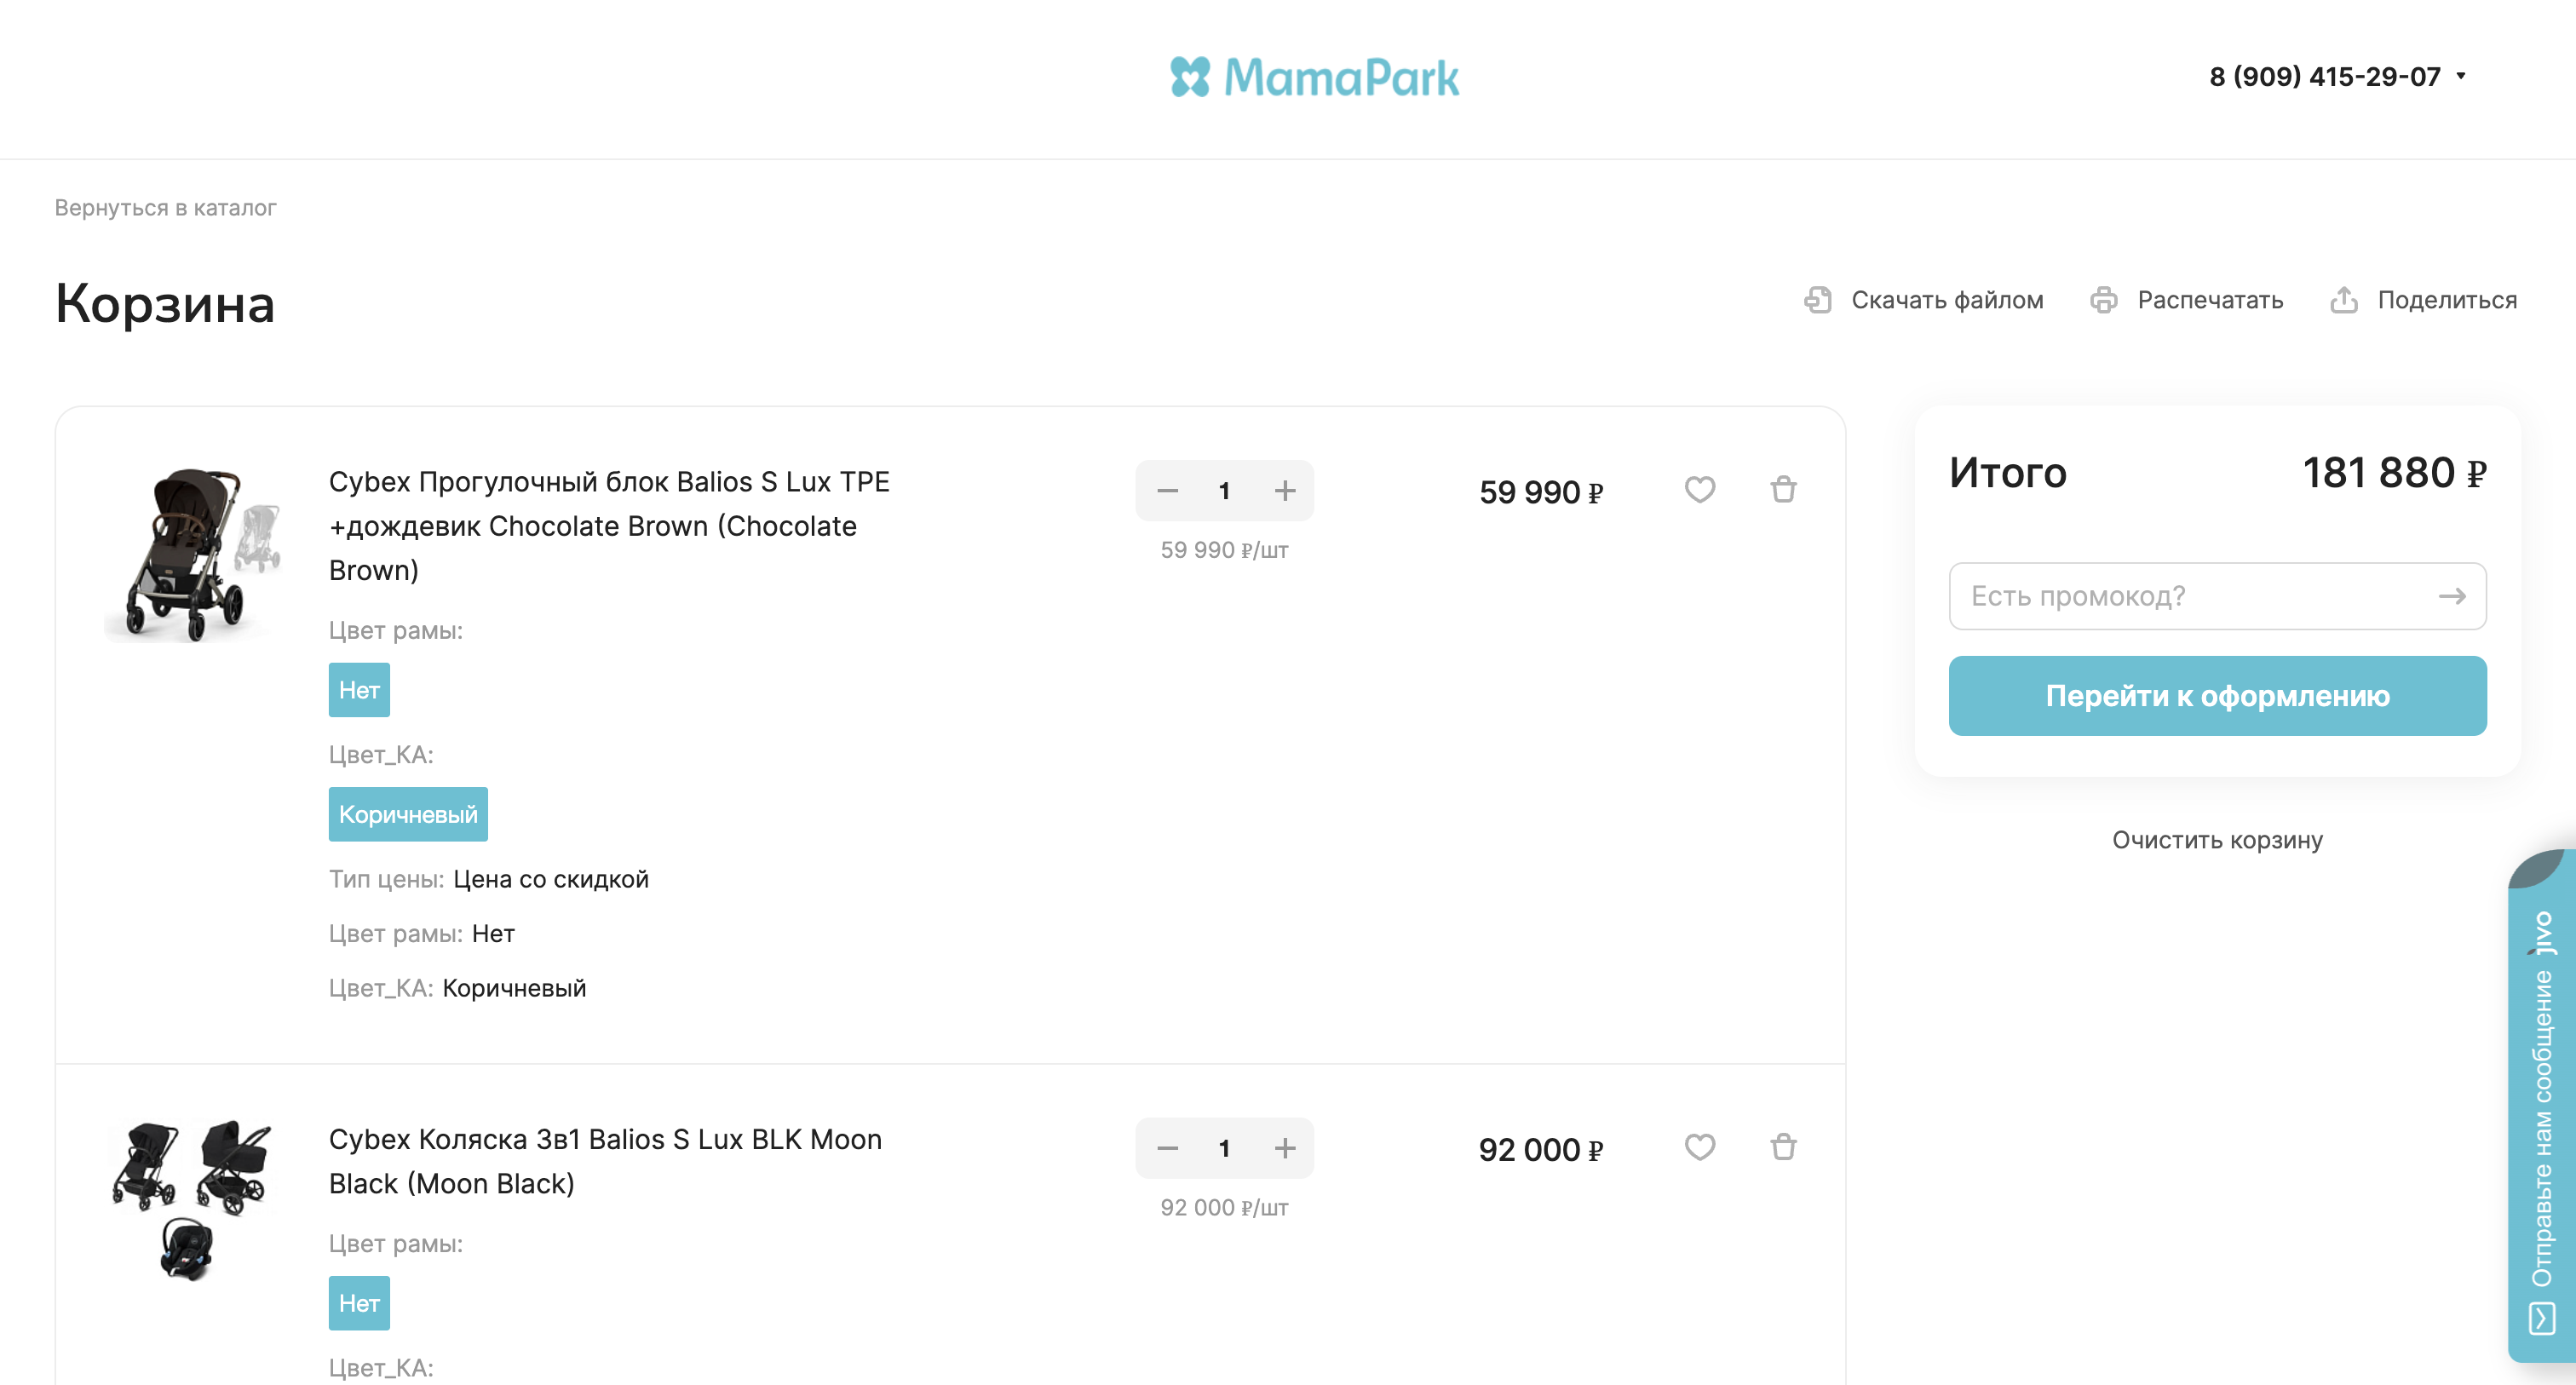
Task: Focus the Есть промокод input field
Action: point(2190,596)
